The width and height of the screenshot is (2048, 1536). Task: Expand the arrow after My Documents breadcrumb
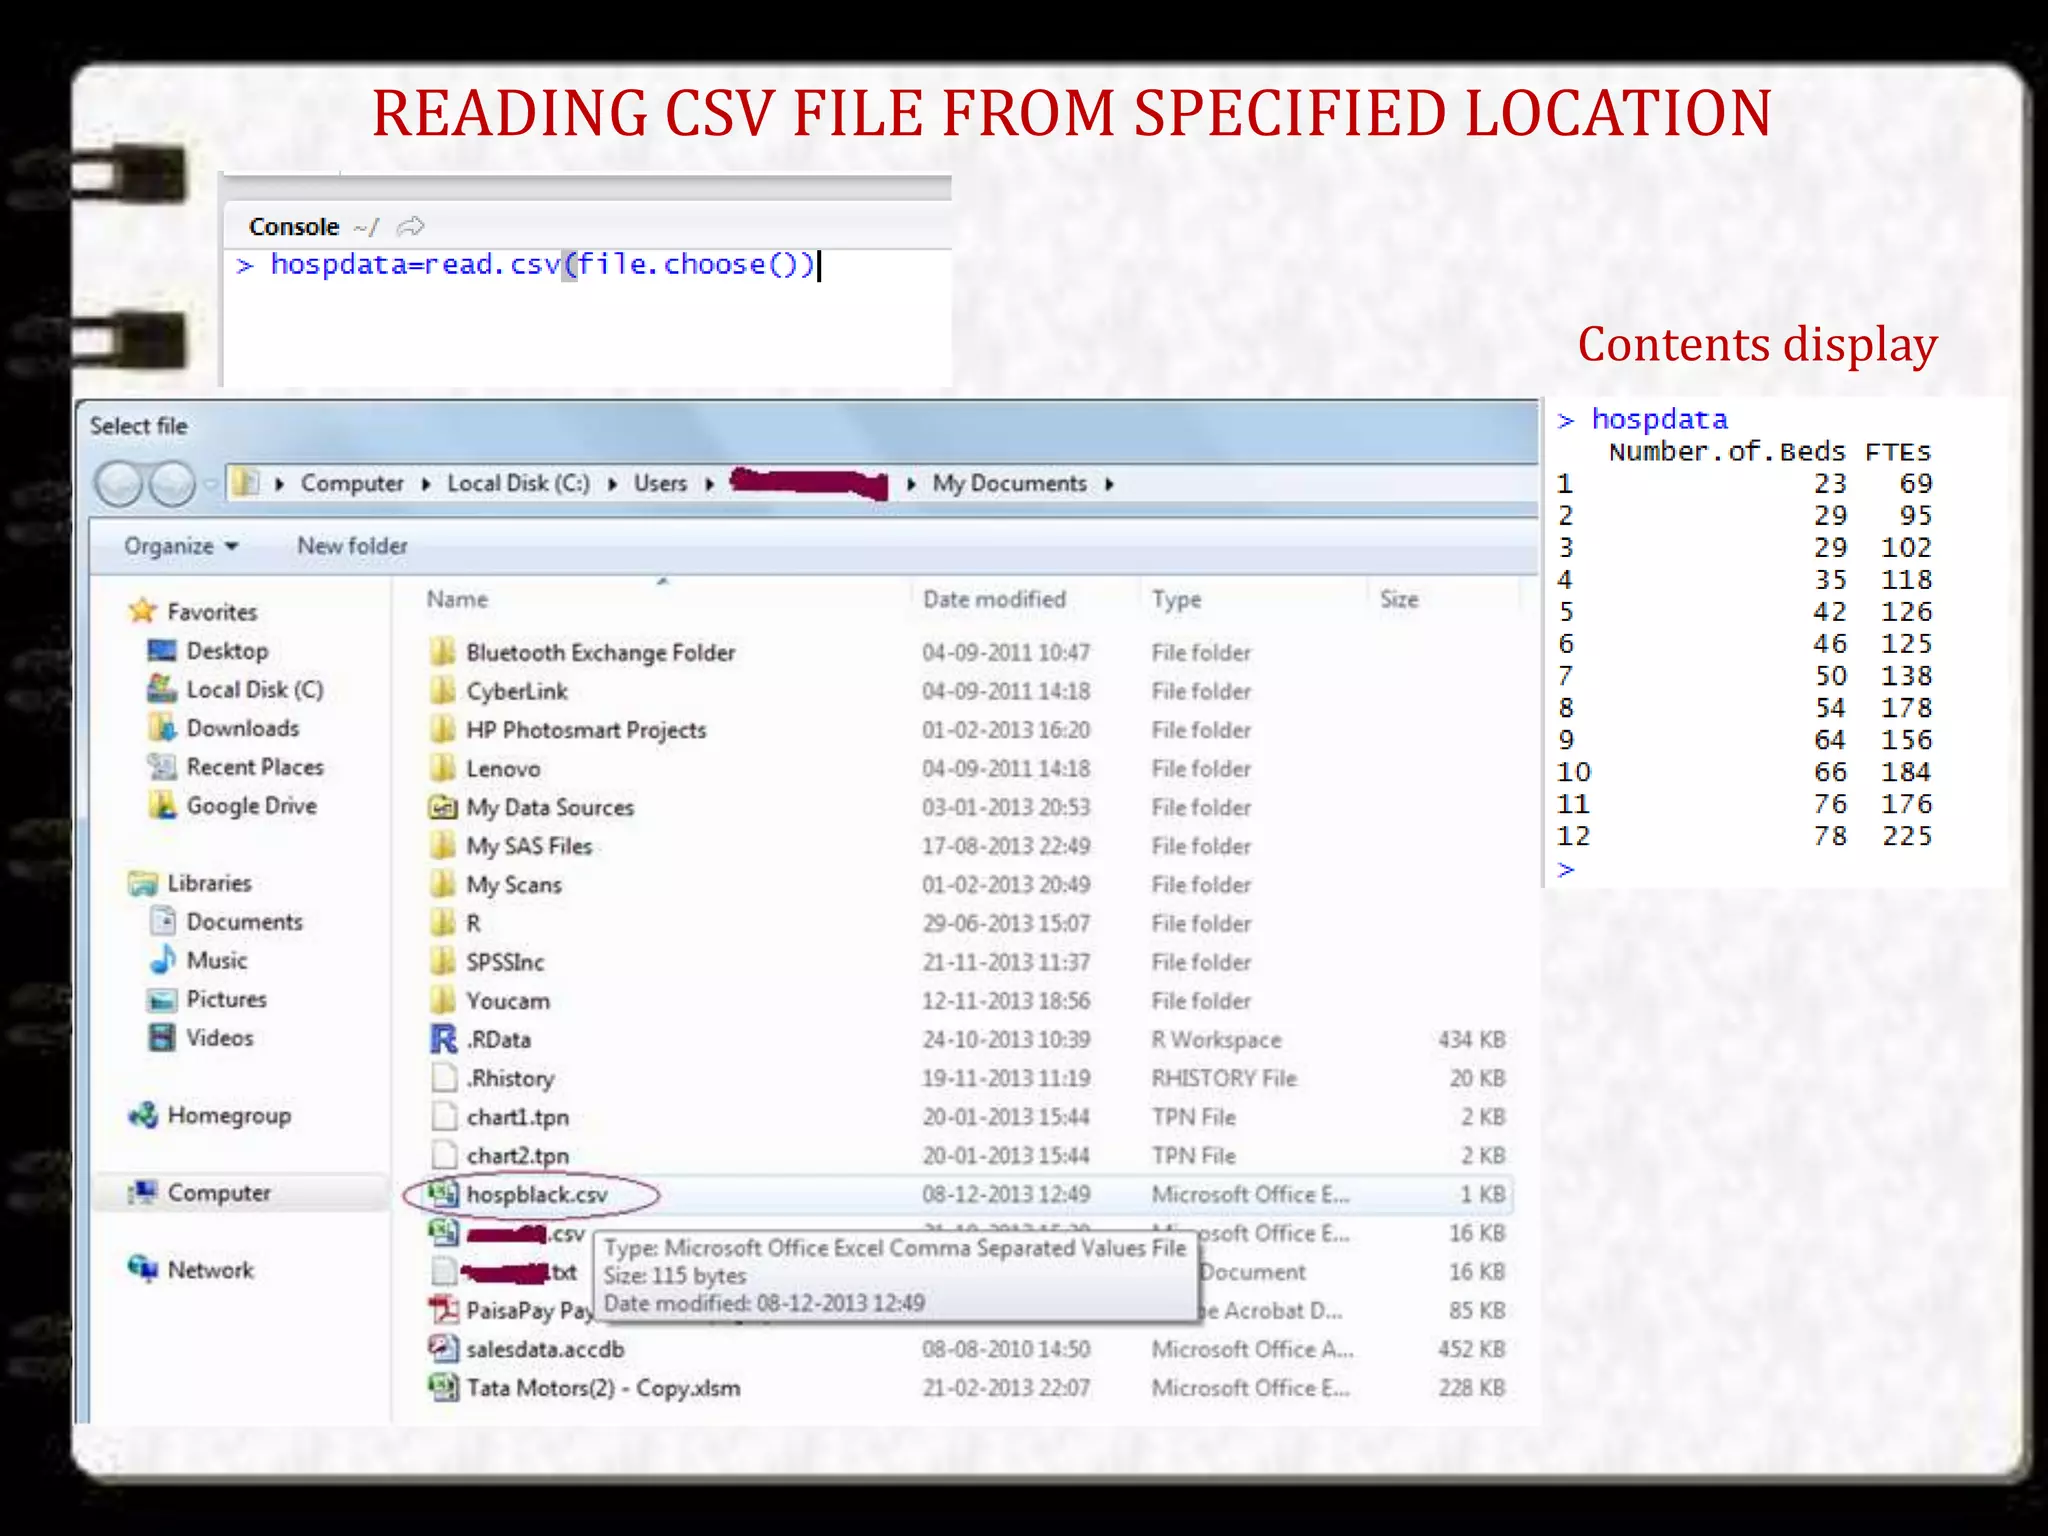point(1109,485)
